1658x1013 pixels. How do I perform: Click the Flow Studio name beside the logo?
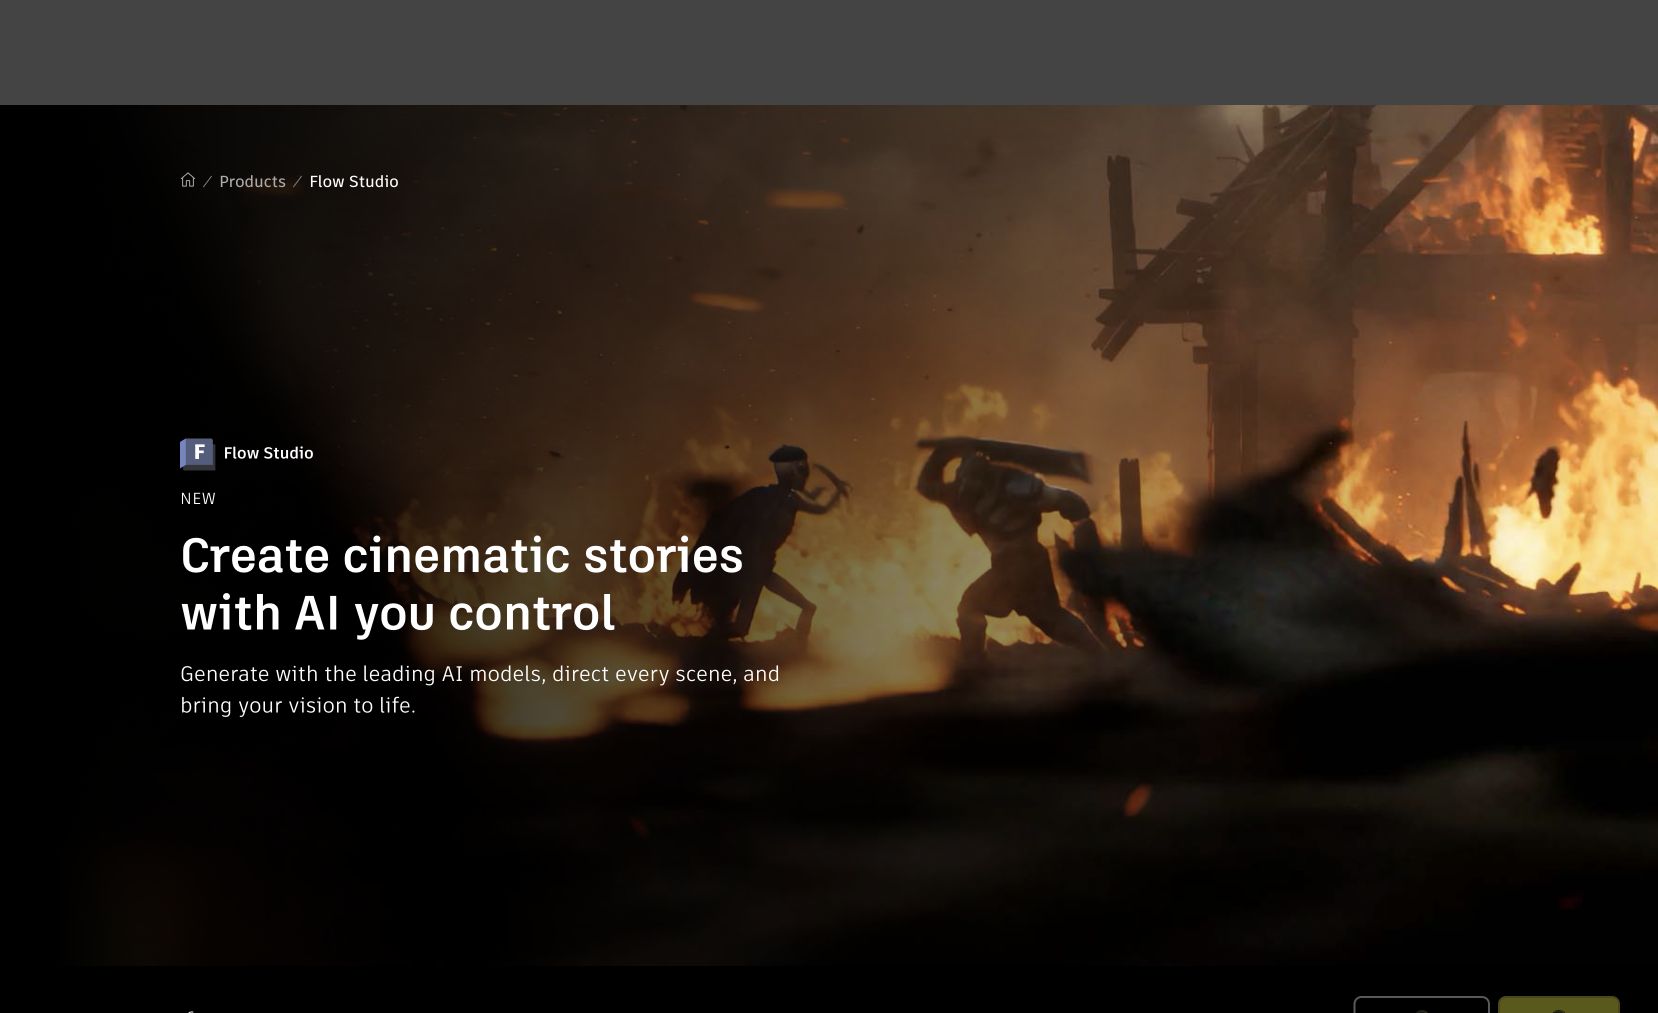point(268,453)
